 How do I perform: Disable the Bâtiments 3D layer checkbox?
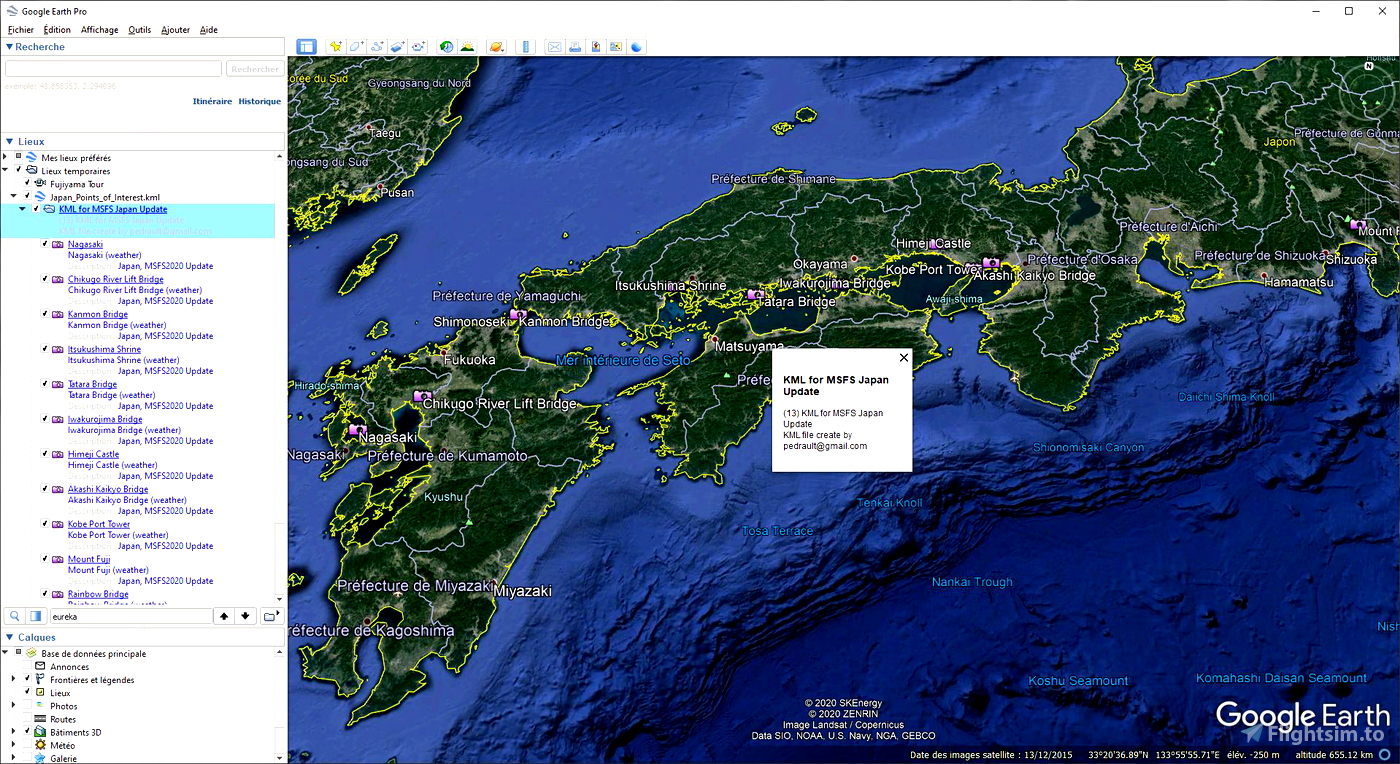click(28, 732)
